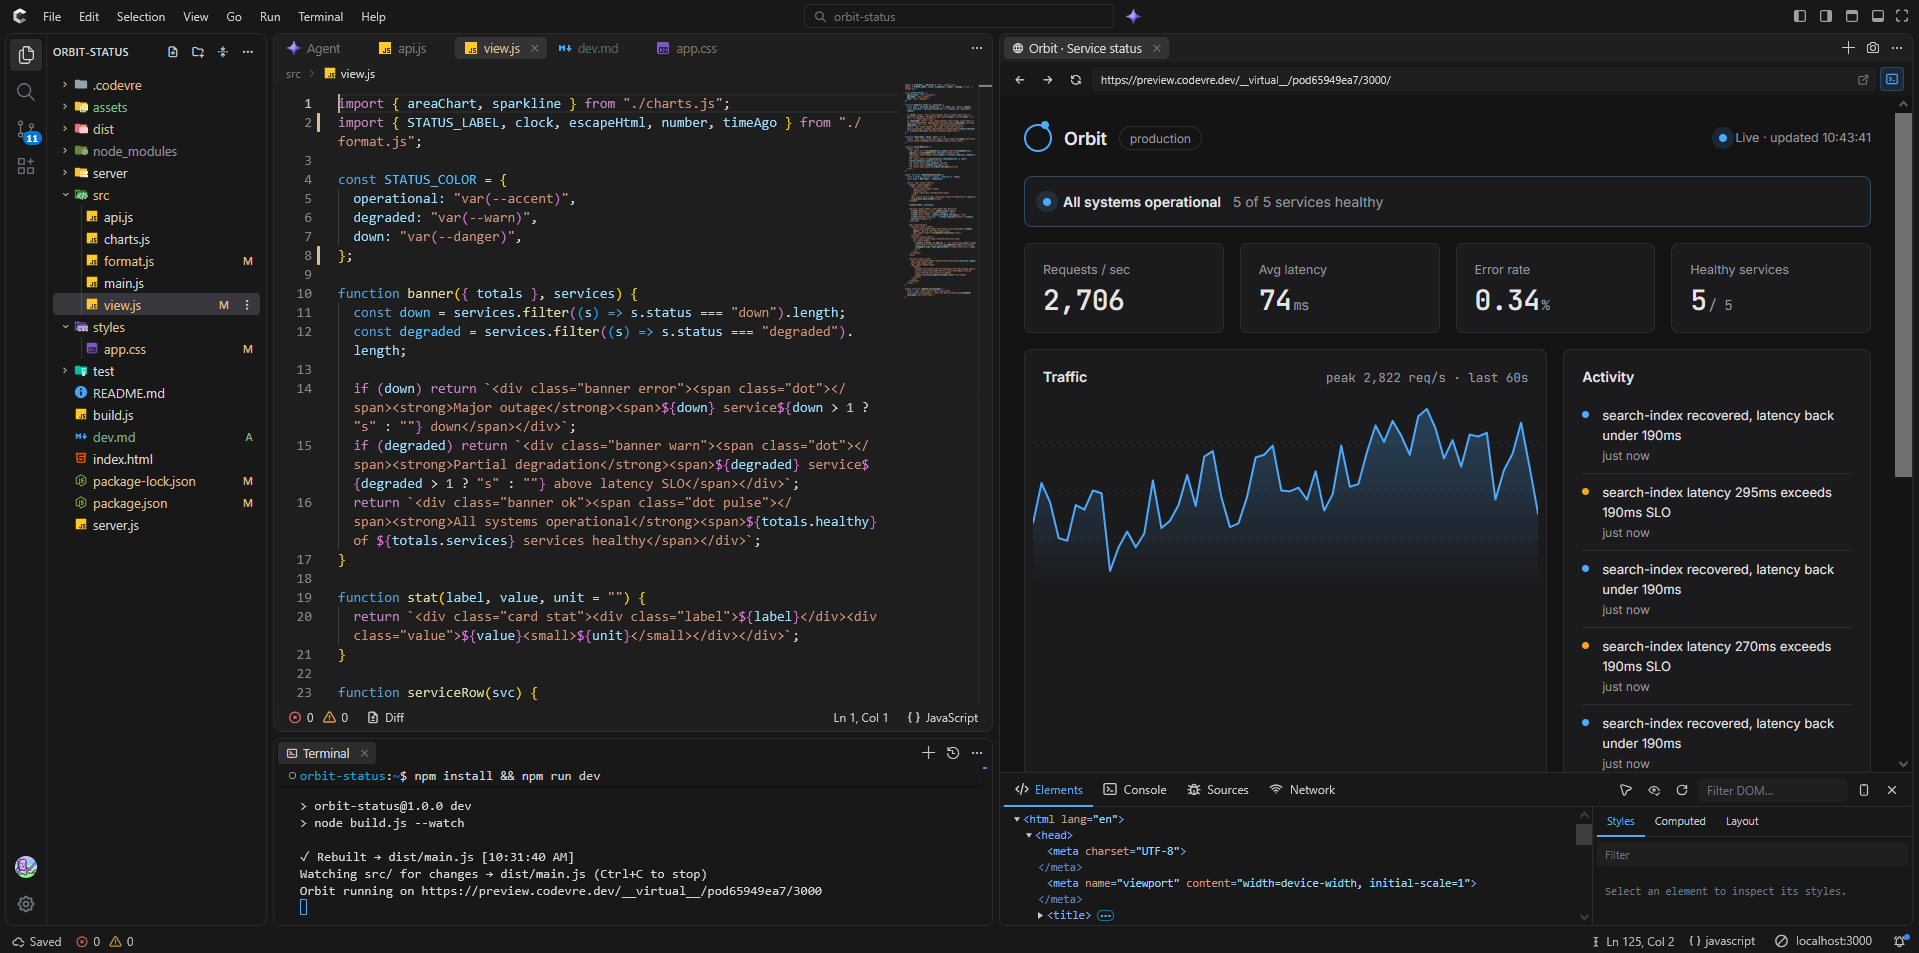Image resolution: width=1919 pixels, height=953 pixels.
Task: Toggle the eye inspect overlay in devtools
Action: pos(1654,790)
